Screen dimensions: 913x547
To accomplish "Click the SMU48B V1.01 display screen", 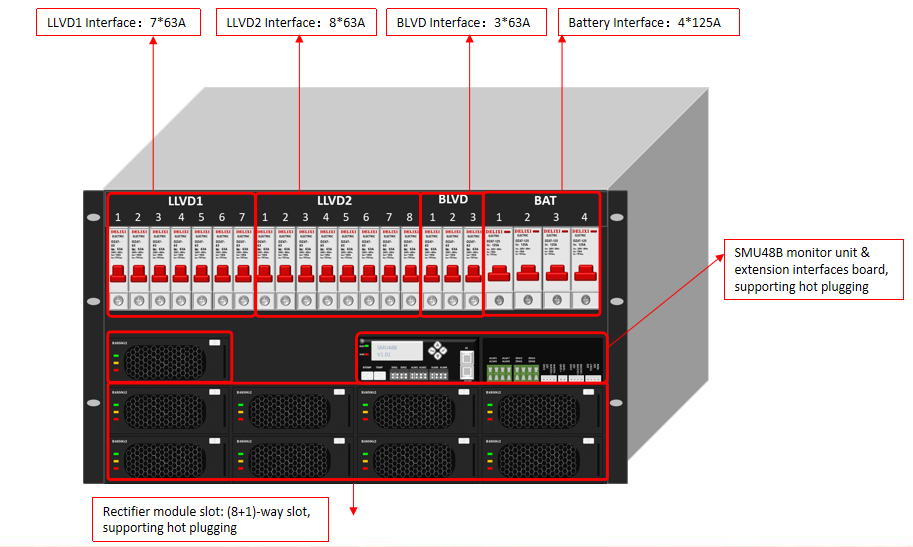I will 396,352.
